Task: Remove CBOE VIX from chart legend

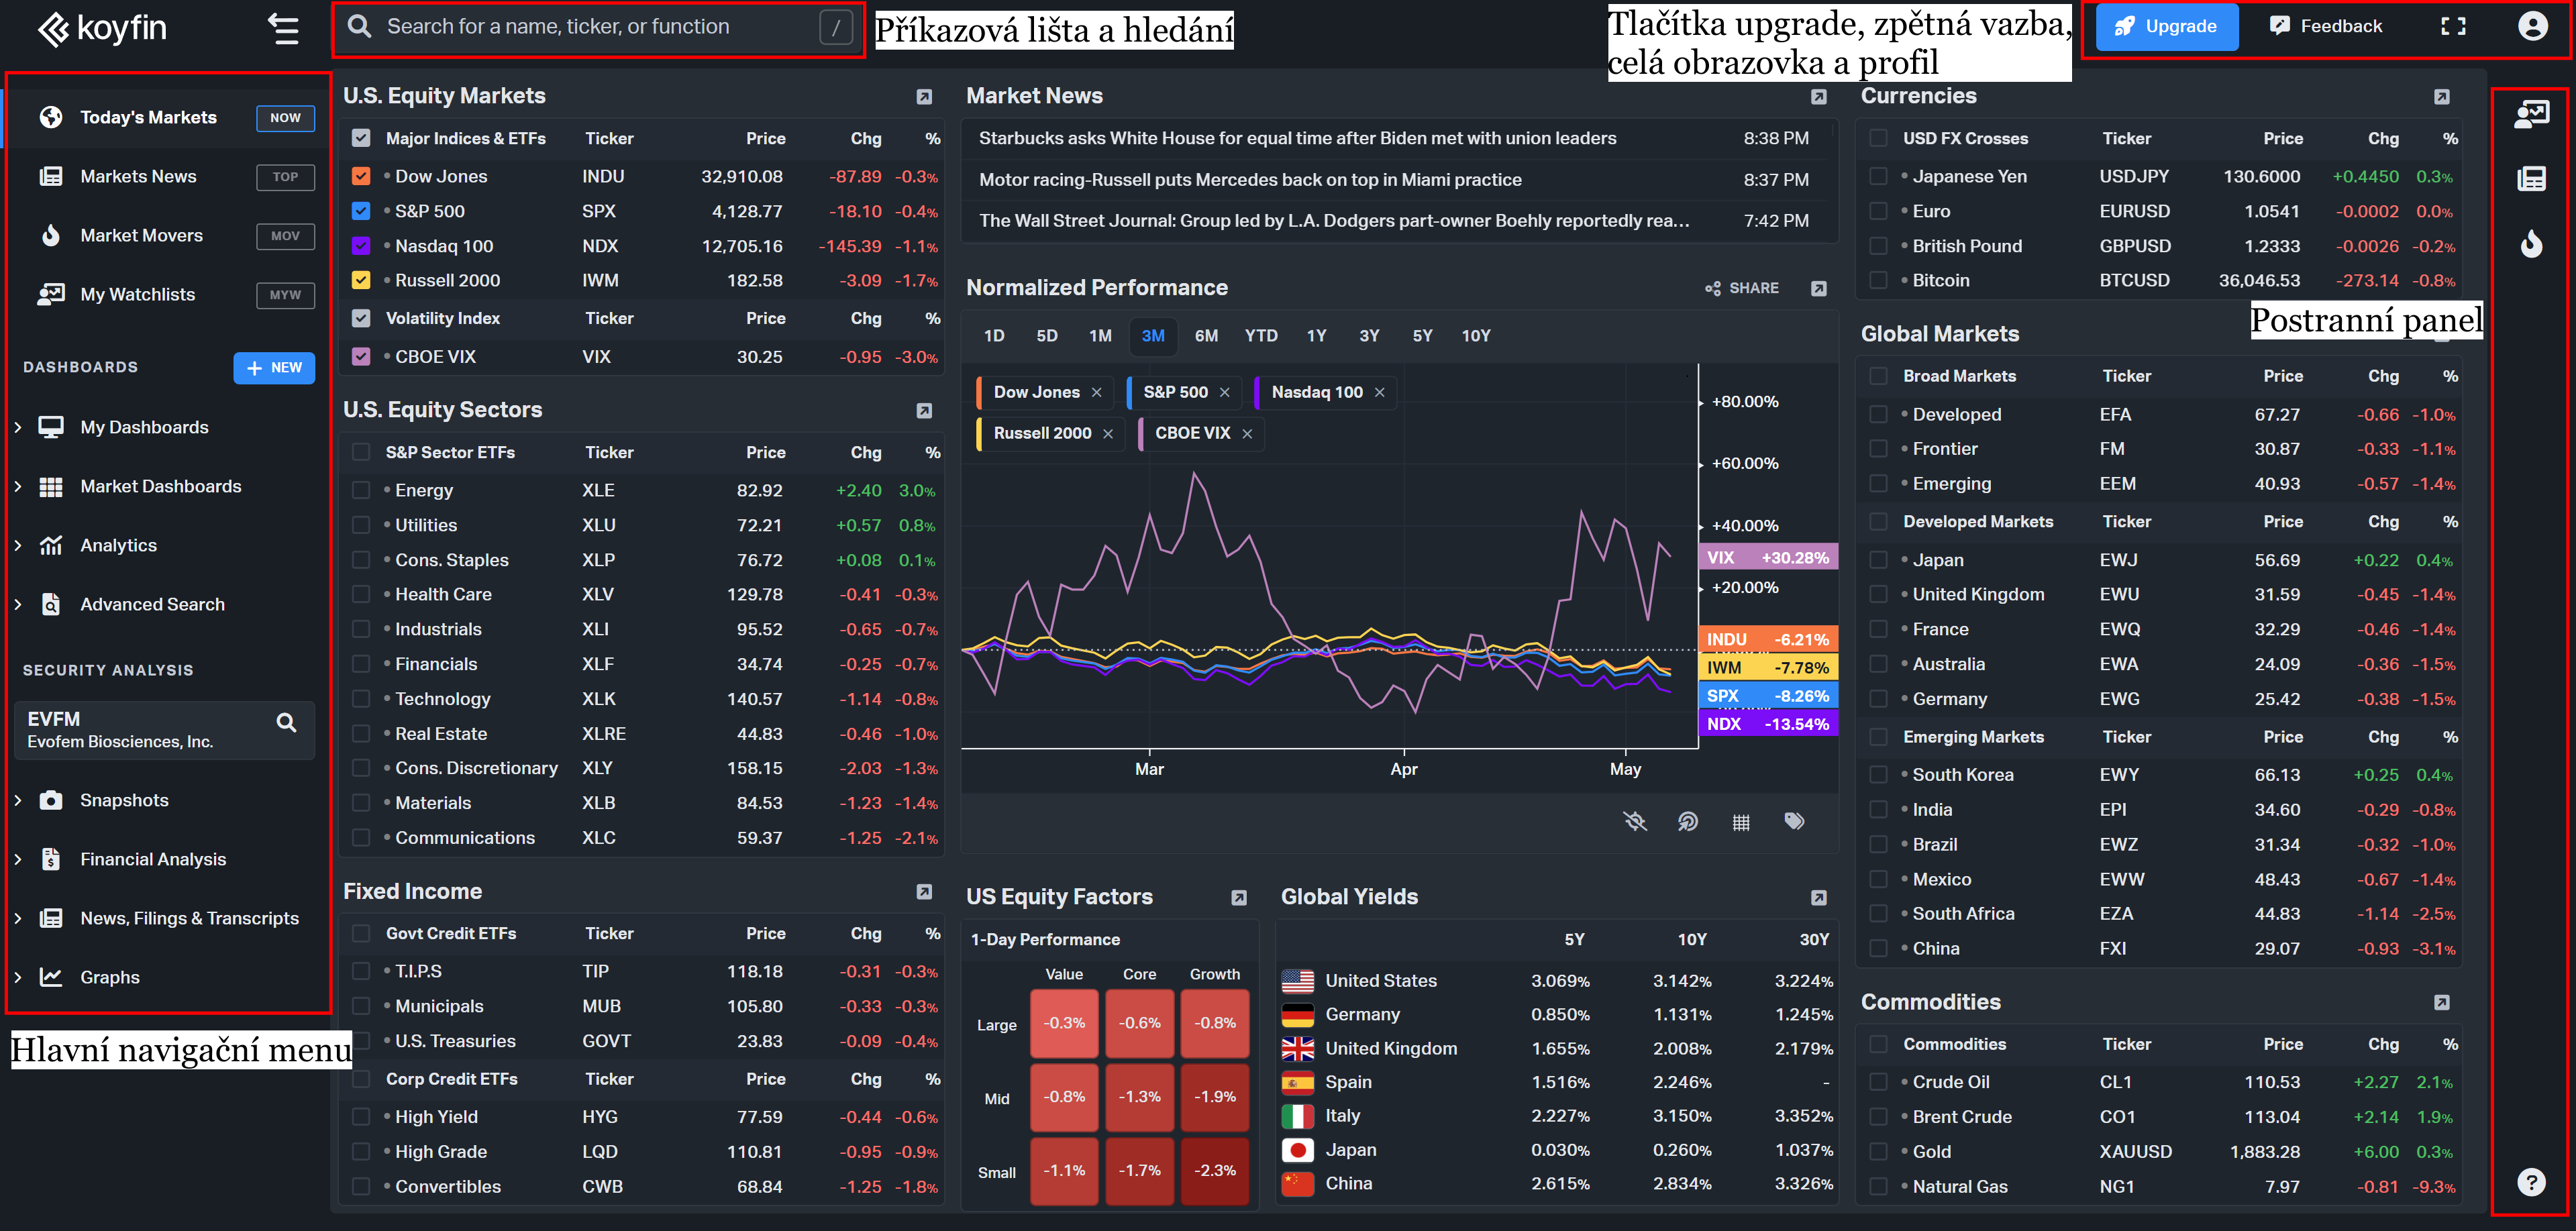Action: coord(1247,434)
